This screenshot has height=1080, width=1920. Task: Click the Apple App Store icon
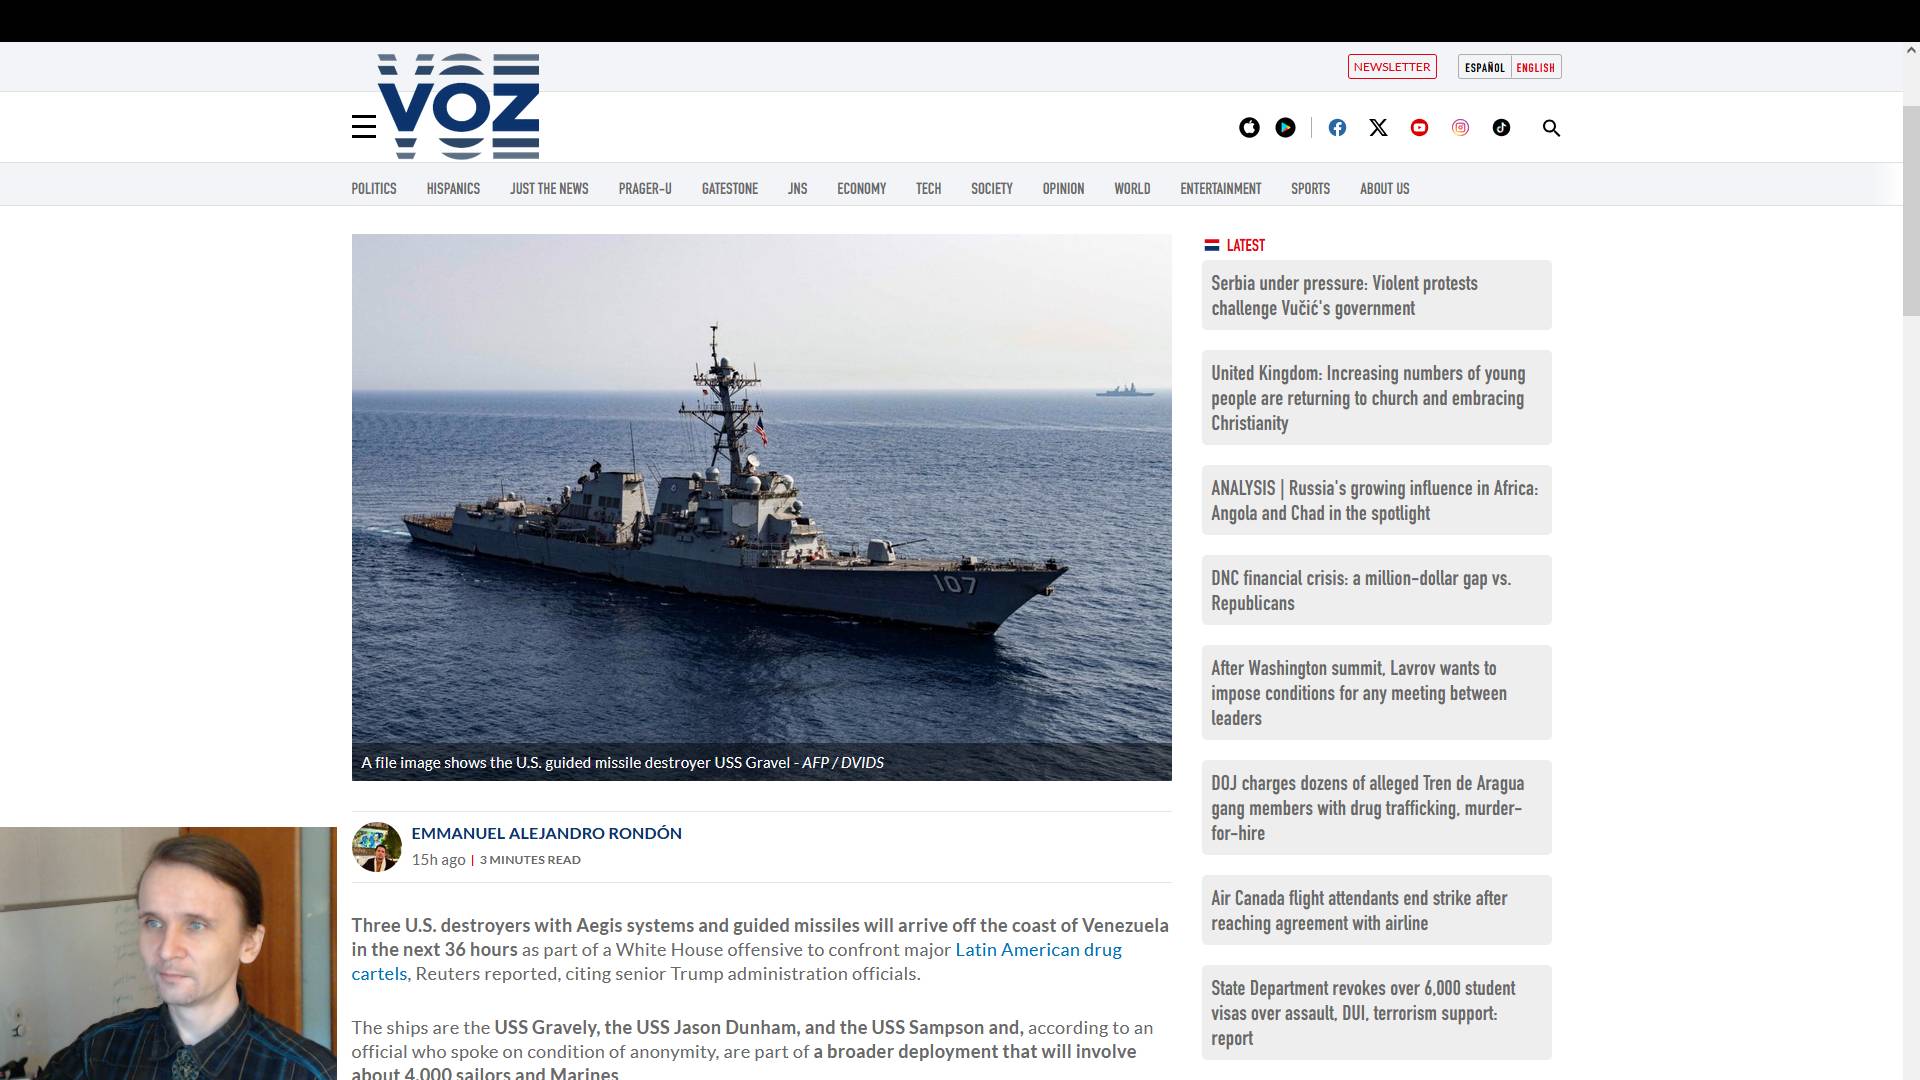click(x=1249, y=128)
